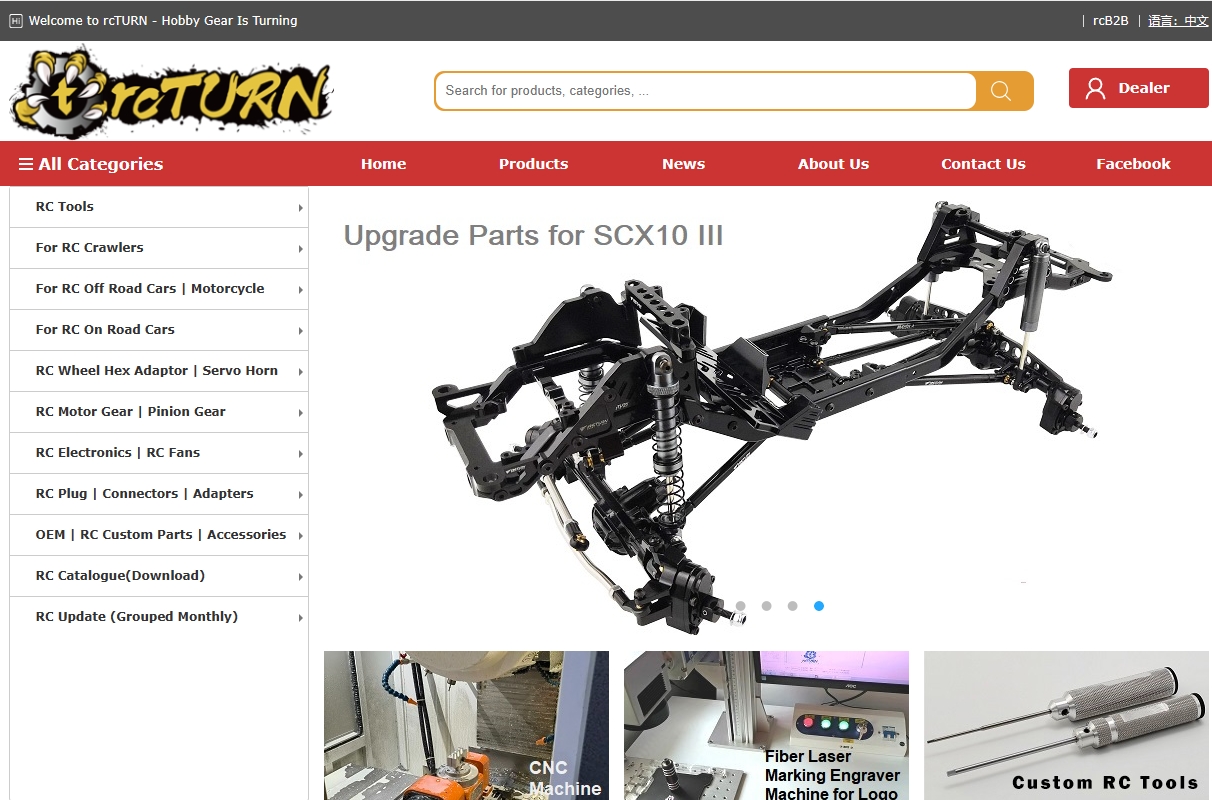1212x800 pixels.
Task: Open the CNC Machine thumbnail
Action: point(466,725)
